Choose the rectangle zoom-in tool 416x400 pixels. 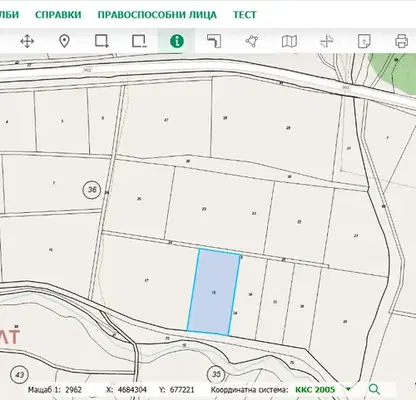point(102,42)
